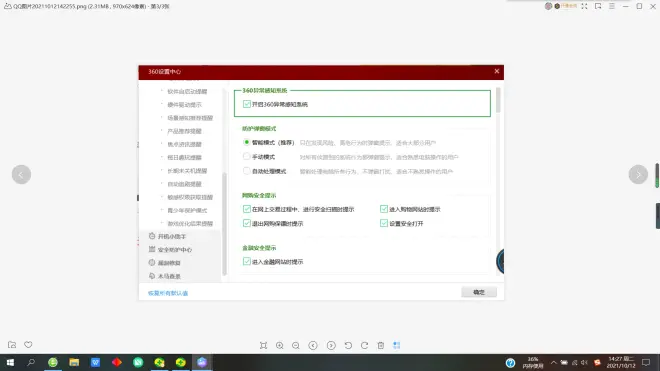Show previous picture with large left arrow
660x371 pixels.
click(21, 174)
